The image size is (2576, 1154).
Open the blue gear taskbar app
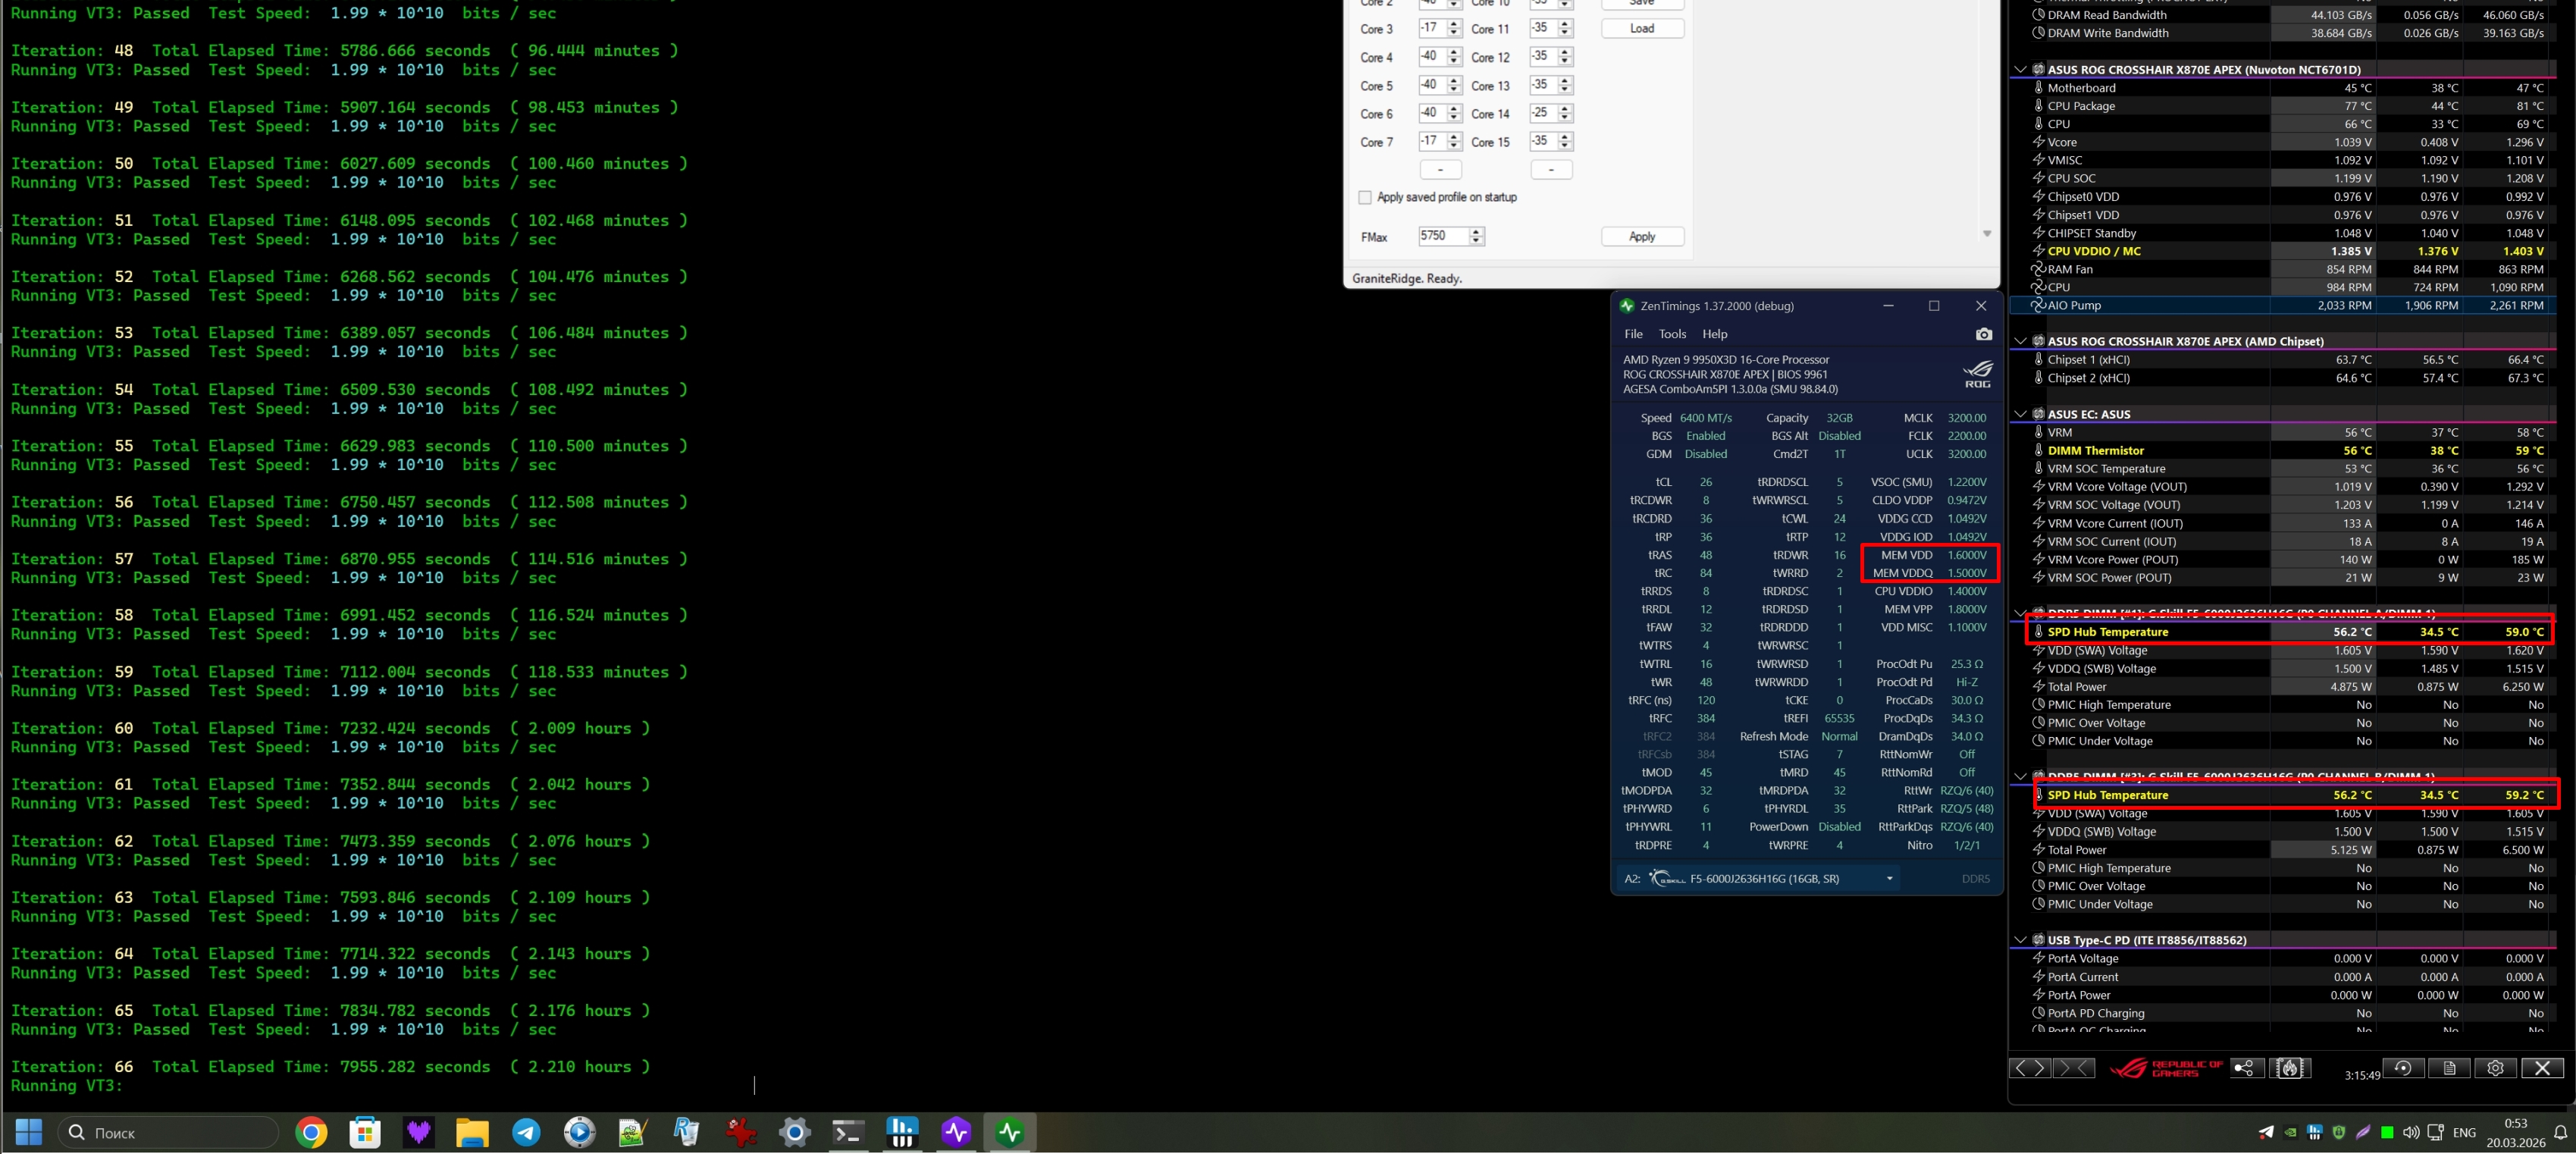[795, 1132]
